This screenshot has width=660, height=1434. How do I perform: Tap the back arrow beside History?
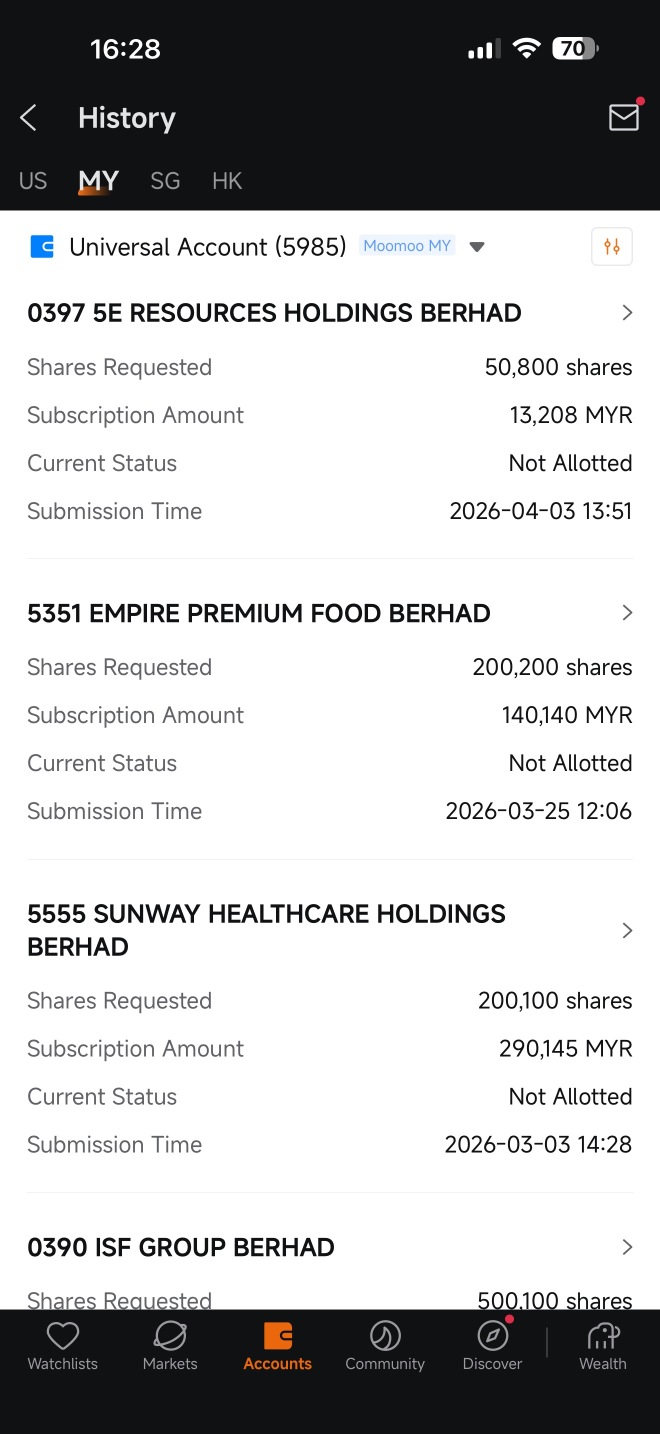click(28, 118)
